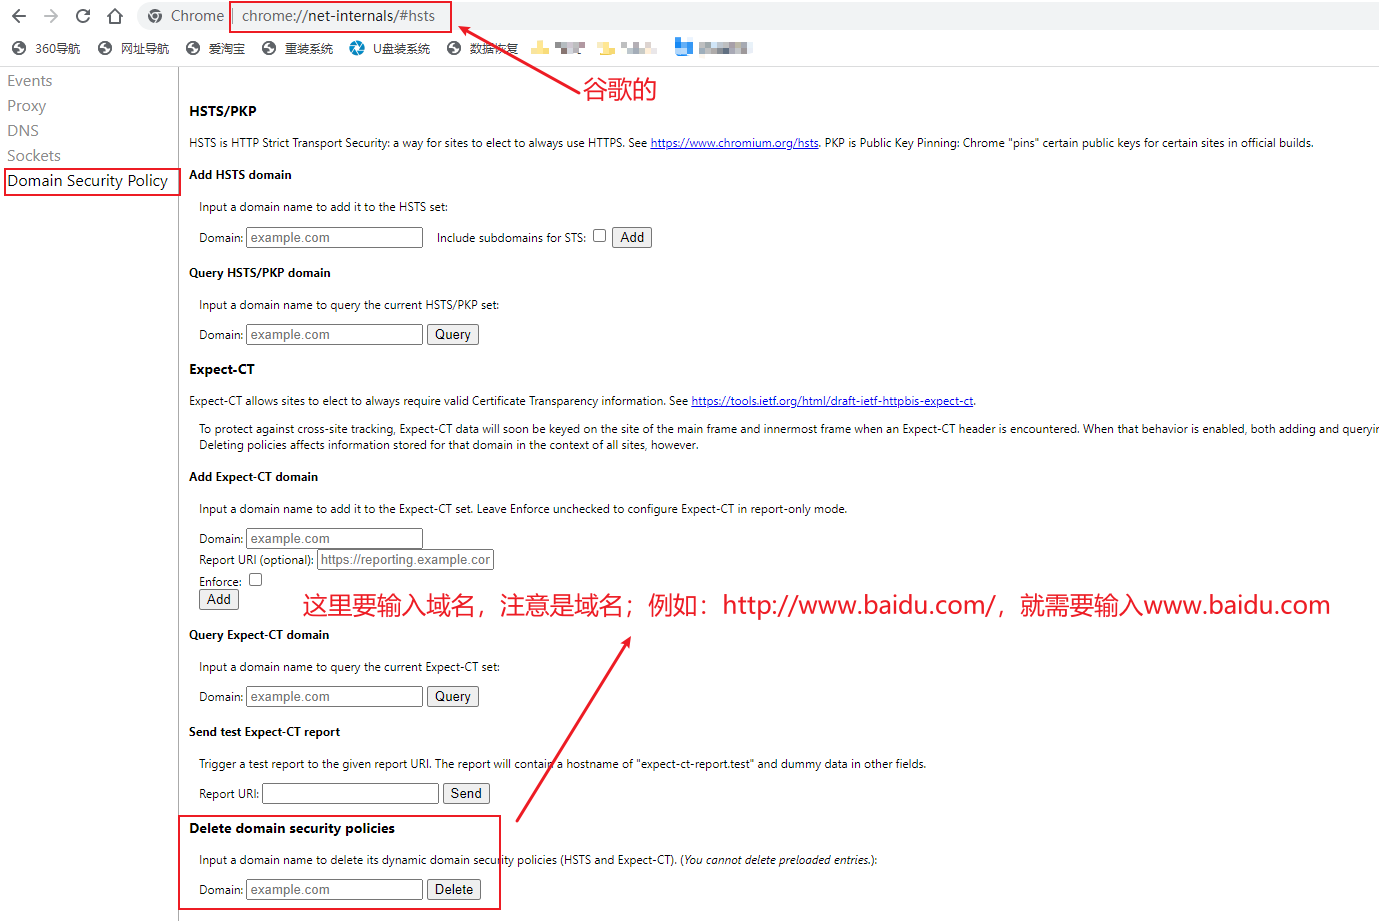
Task: Click Add button under Expect-CT Enforce
Action: click(x=219, y=600)
